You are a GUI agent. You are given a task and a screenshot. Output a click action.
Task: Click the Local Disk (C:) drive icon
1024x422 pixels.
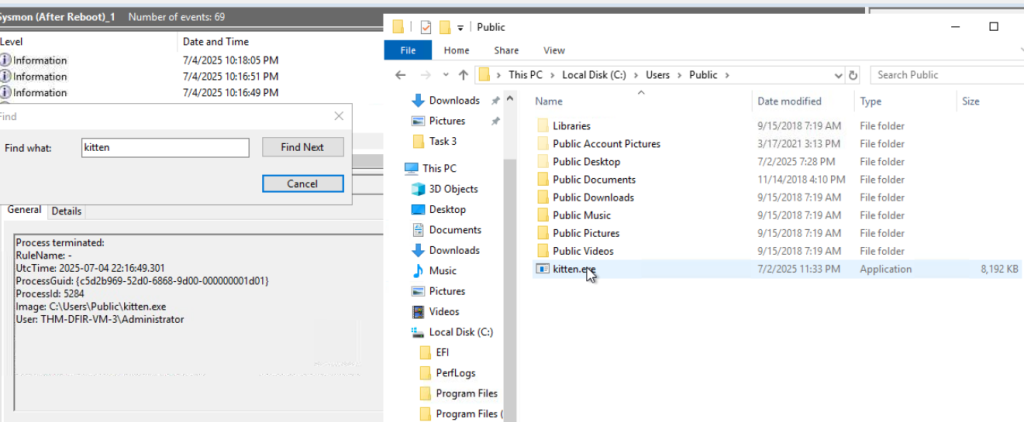418,332
